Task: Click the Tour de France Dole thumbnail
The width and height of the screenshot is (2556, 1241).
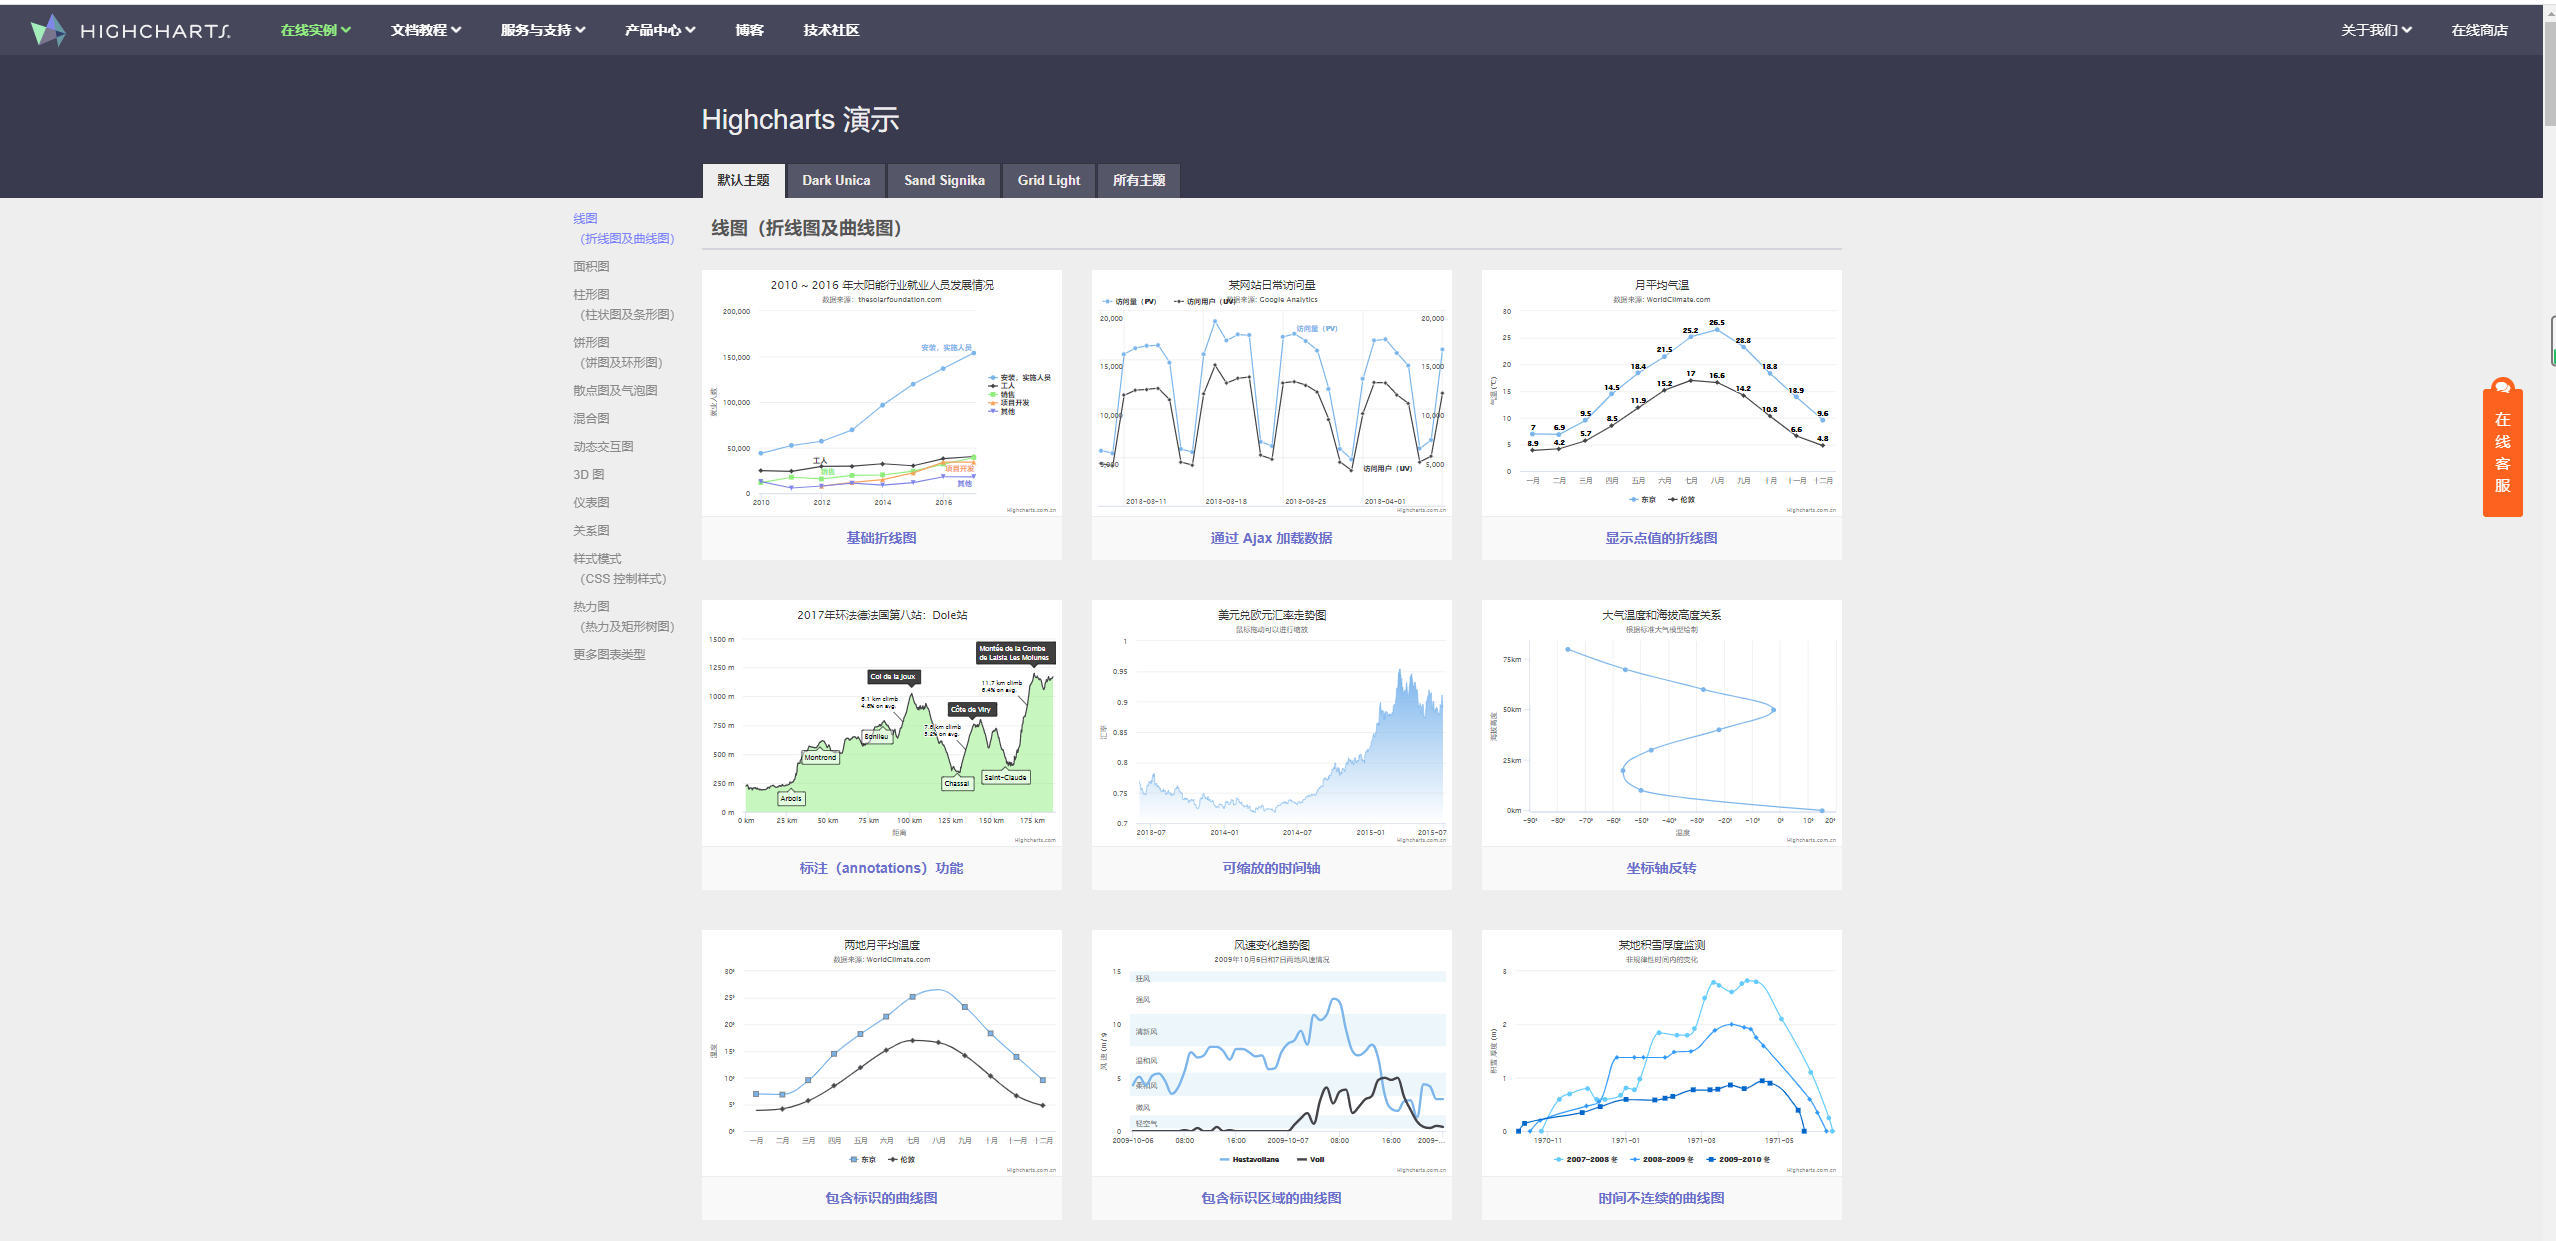Action: 881,723
